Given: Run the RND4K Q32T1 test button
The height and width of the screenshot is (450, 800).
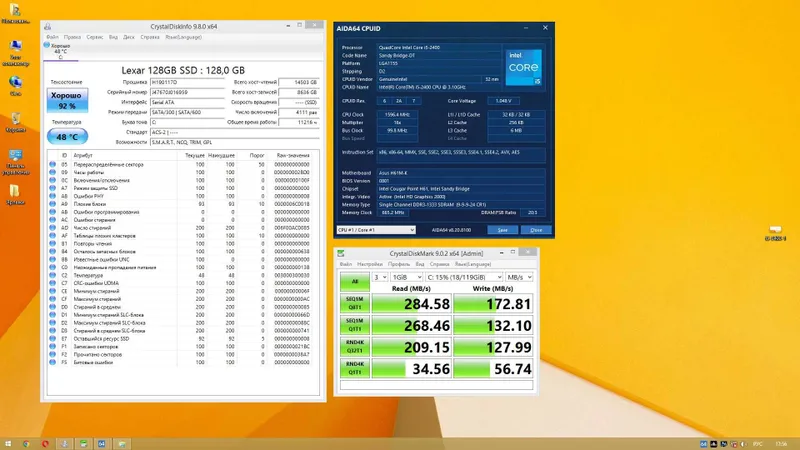Looking at the screenshot, I should tap(355, 346).
